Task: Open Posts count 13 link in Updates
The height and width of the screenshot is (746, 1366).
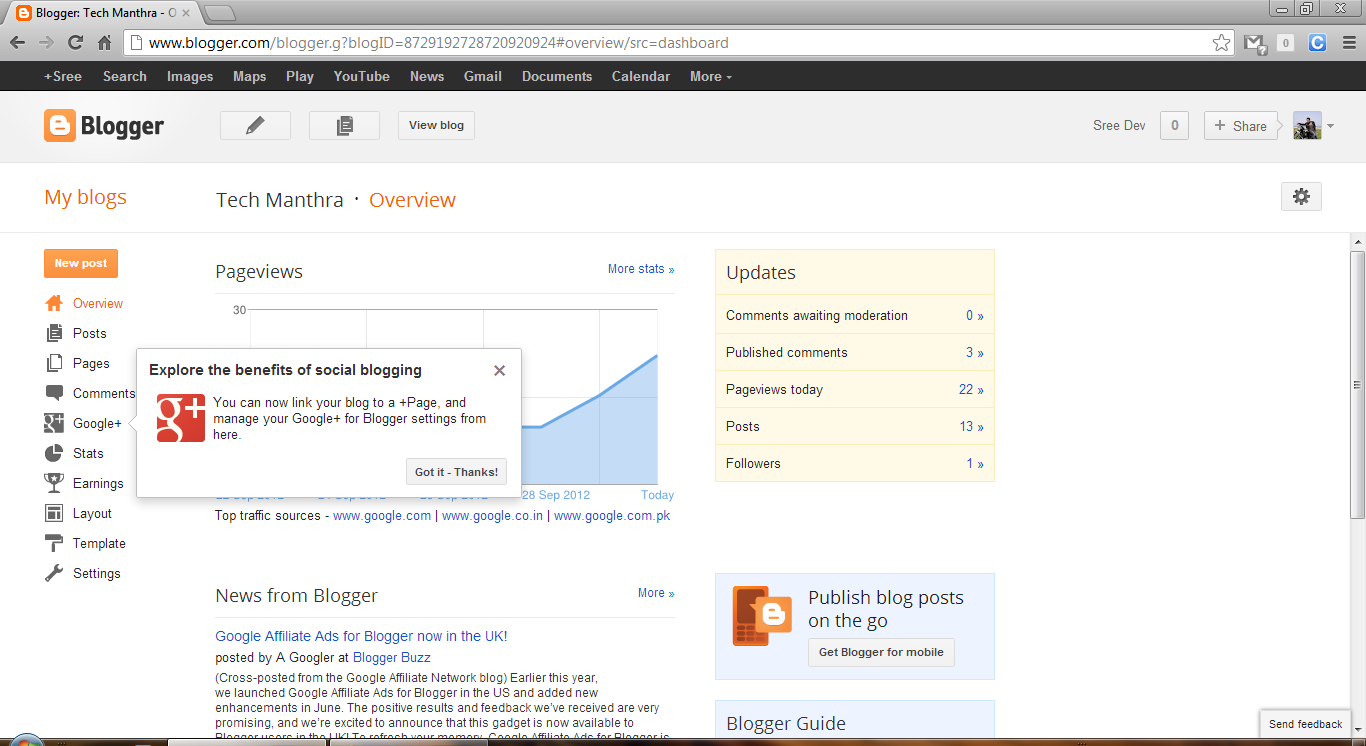Action: pos(971,426)
